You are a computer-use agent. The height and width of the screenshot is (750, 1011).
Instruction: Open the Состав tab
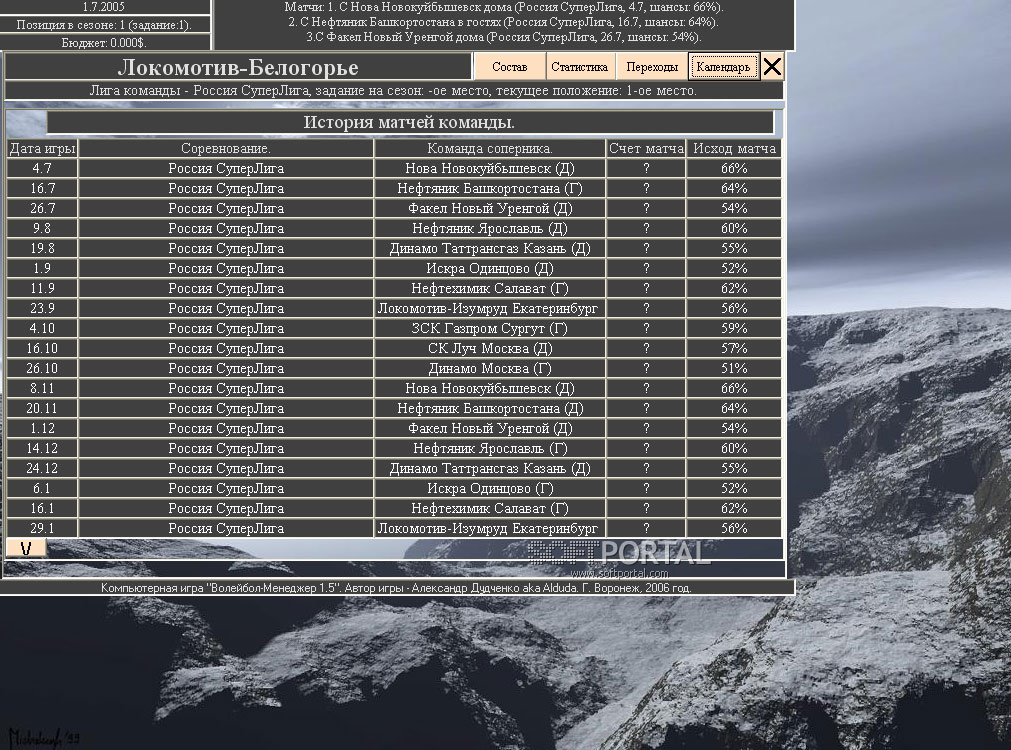tap(509, 67)
